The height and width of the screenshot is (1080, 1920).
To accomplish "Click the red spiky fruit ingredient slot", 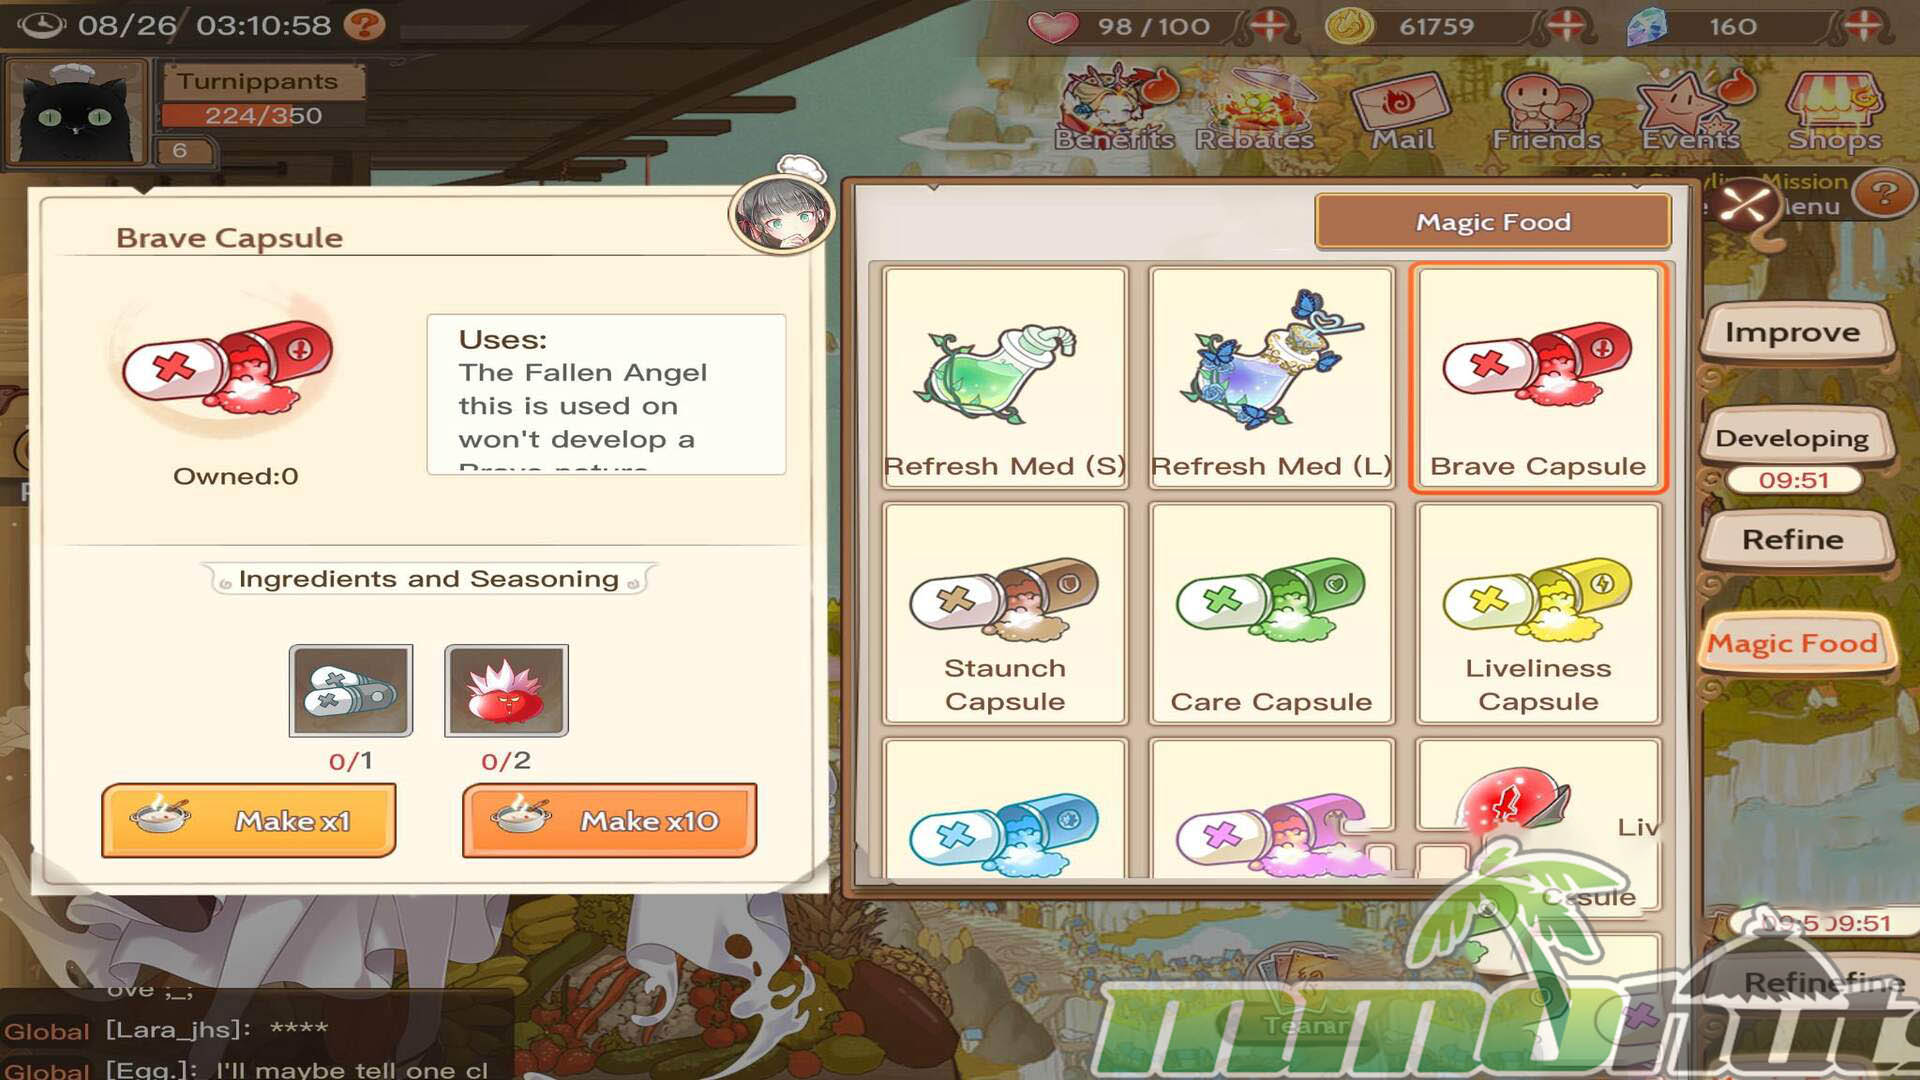I will pos(506,690).
